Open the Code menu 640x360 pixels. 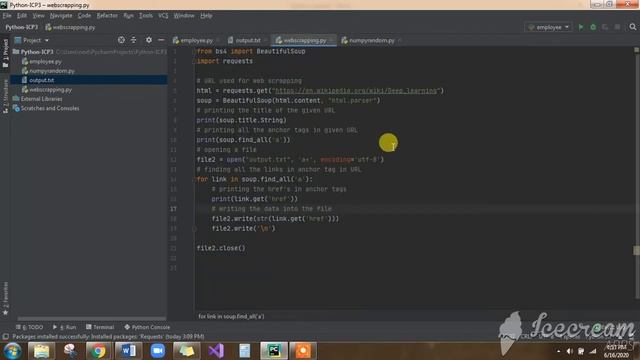tap(84, 16)
